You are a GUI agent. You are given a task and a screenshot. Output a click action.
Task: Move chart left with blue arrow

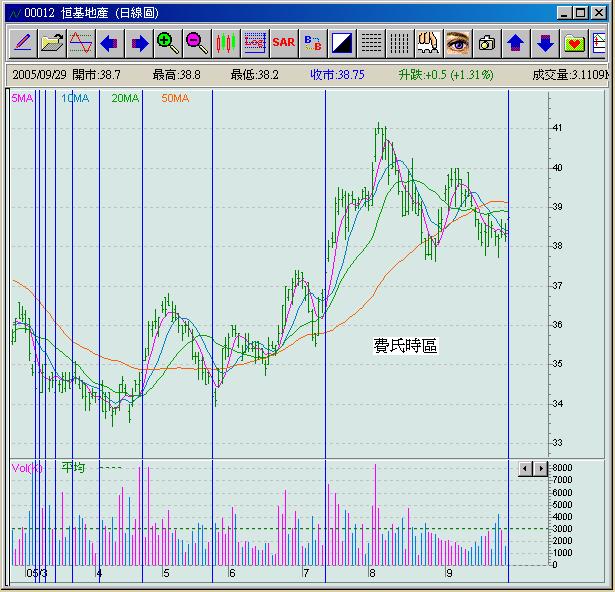tap(110, 43)
